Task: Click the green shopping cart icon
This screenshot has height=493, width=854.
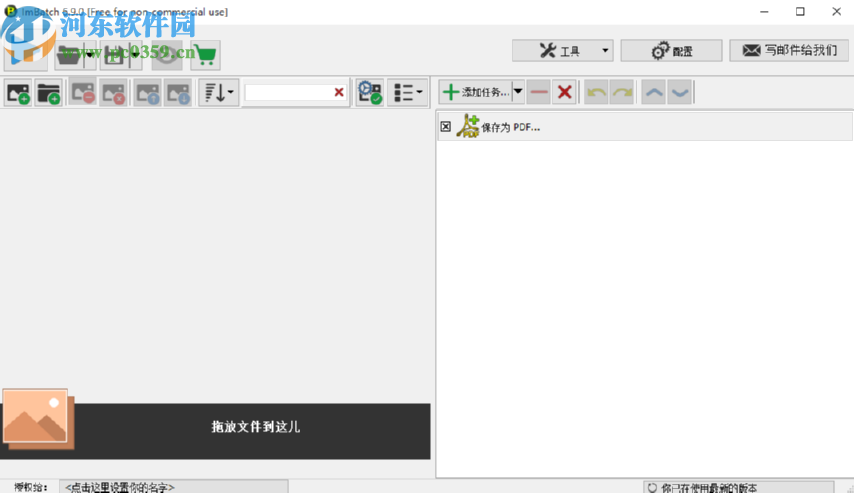Action: click(205, 55)
